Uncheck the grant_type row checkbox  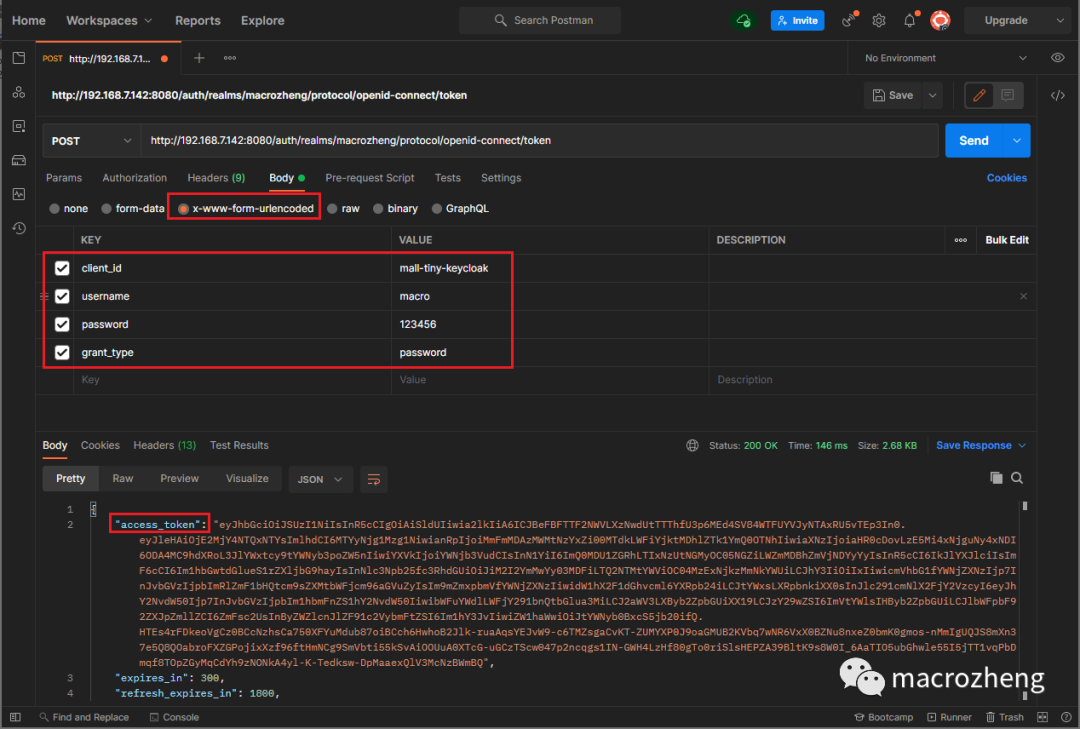coord(62,352)
